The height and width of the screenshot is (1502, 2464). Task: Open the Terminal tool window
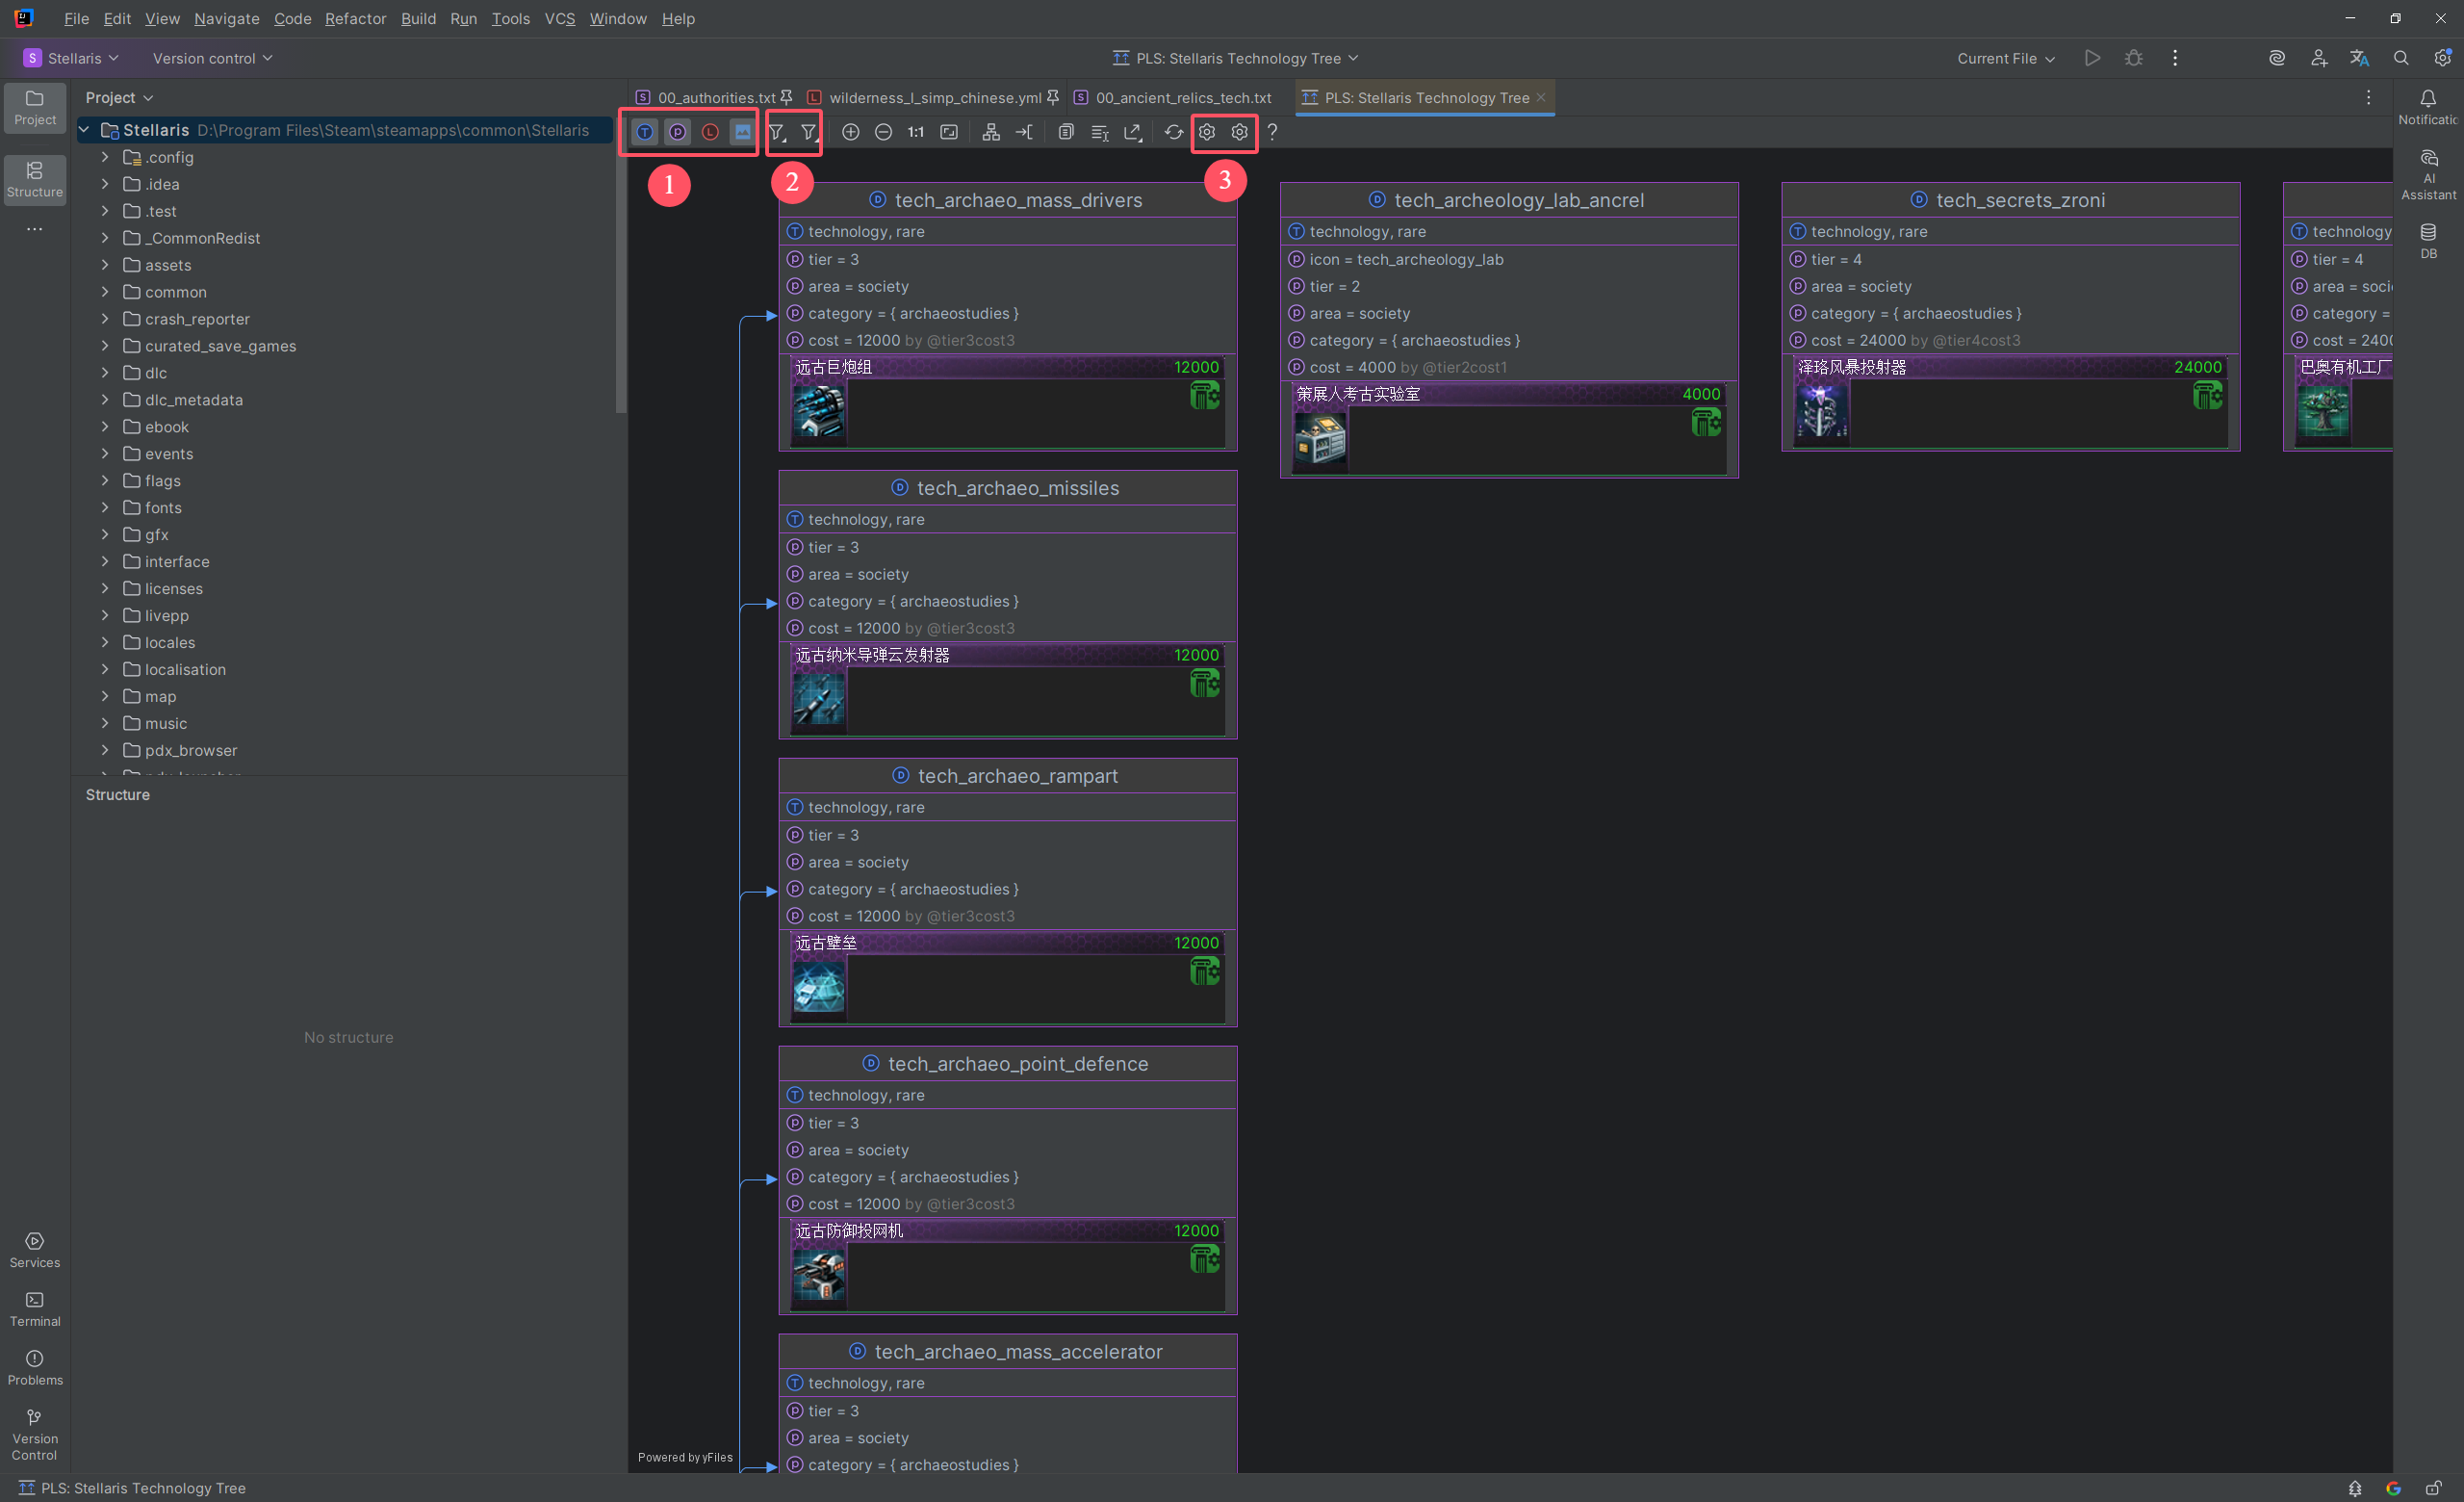click(x=35, y=1309)
